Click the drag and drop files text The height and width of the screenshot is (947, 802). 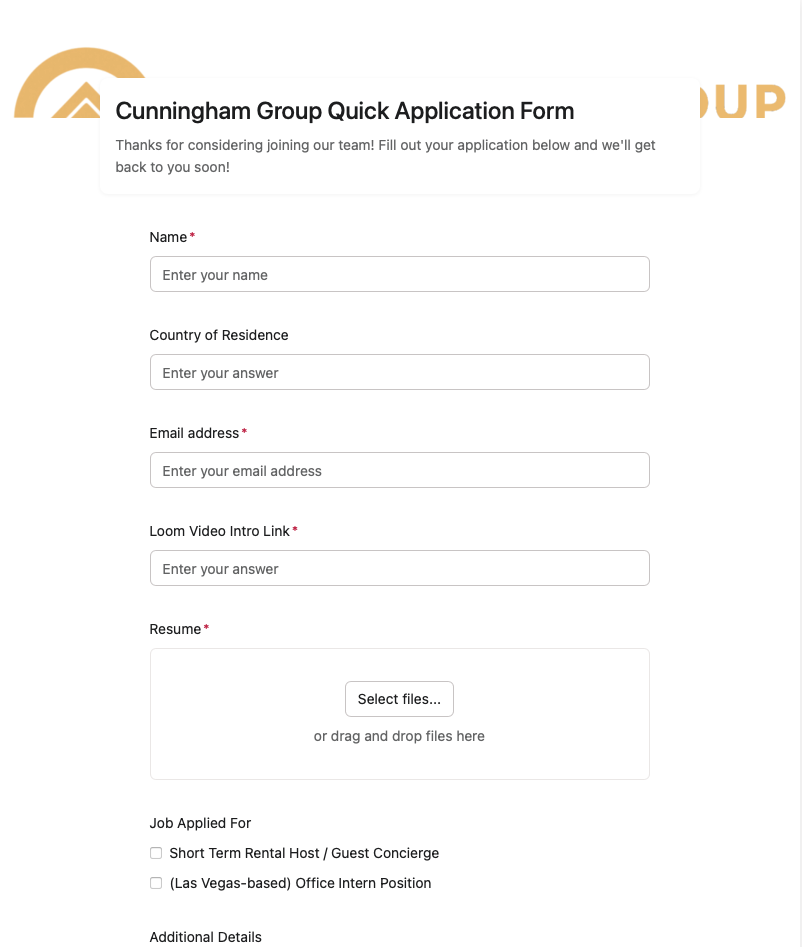coord(399,736)
